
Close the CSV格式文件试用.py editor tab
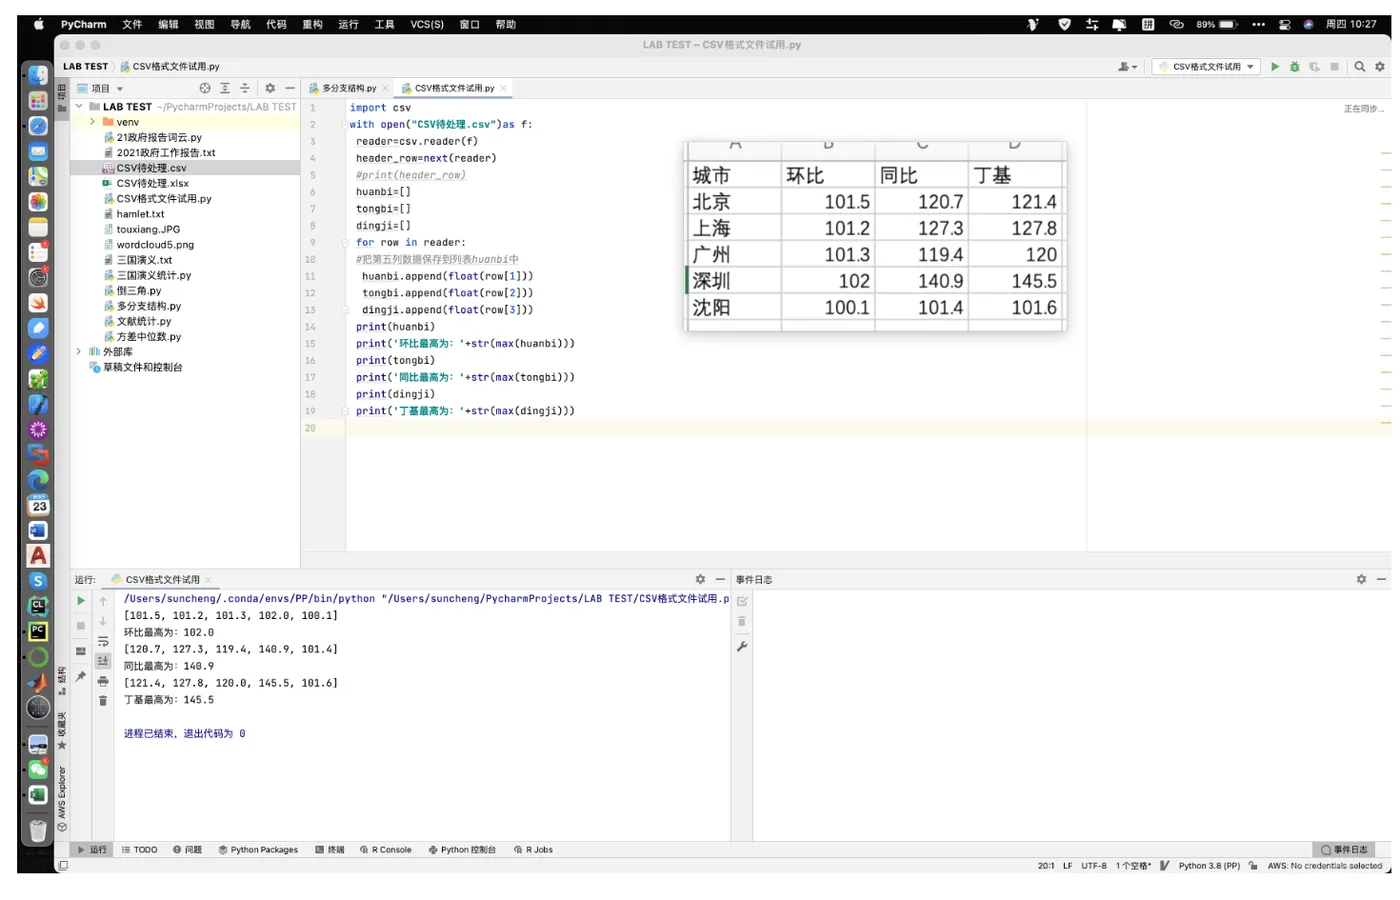(503, 88)
